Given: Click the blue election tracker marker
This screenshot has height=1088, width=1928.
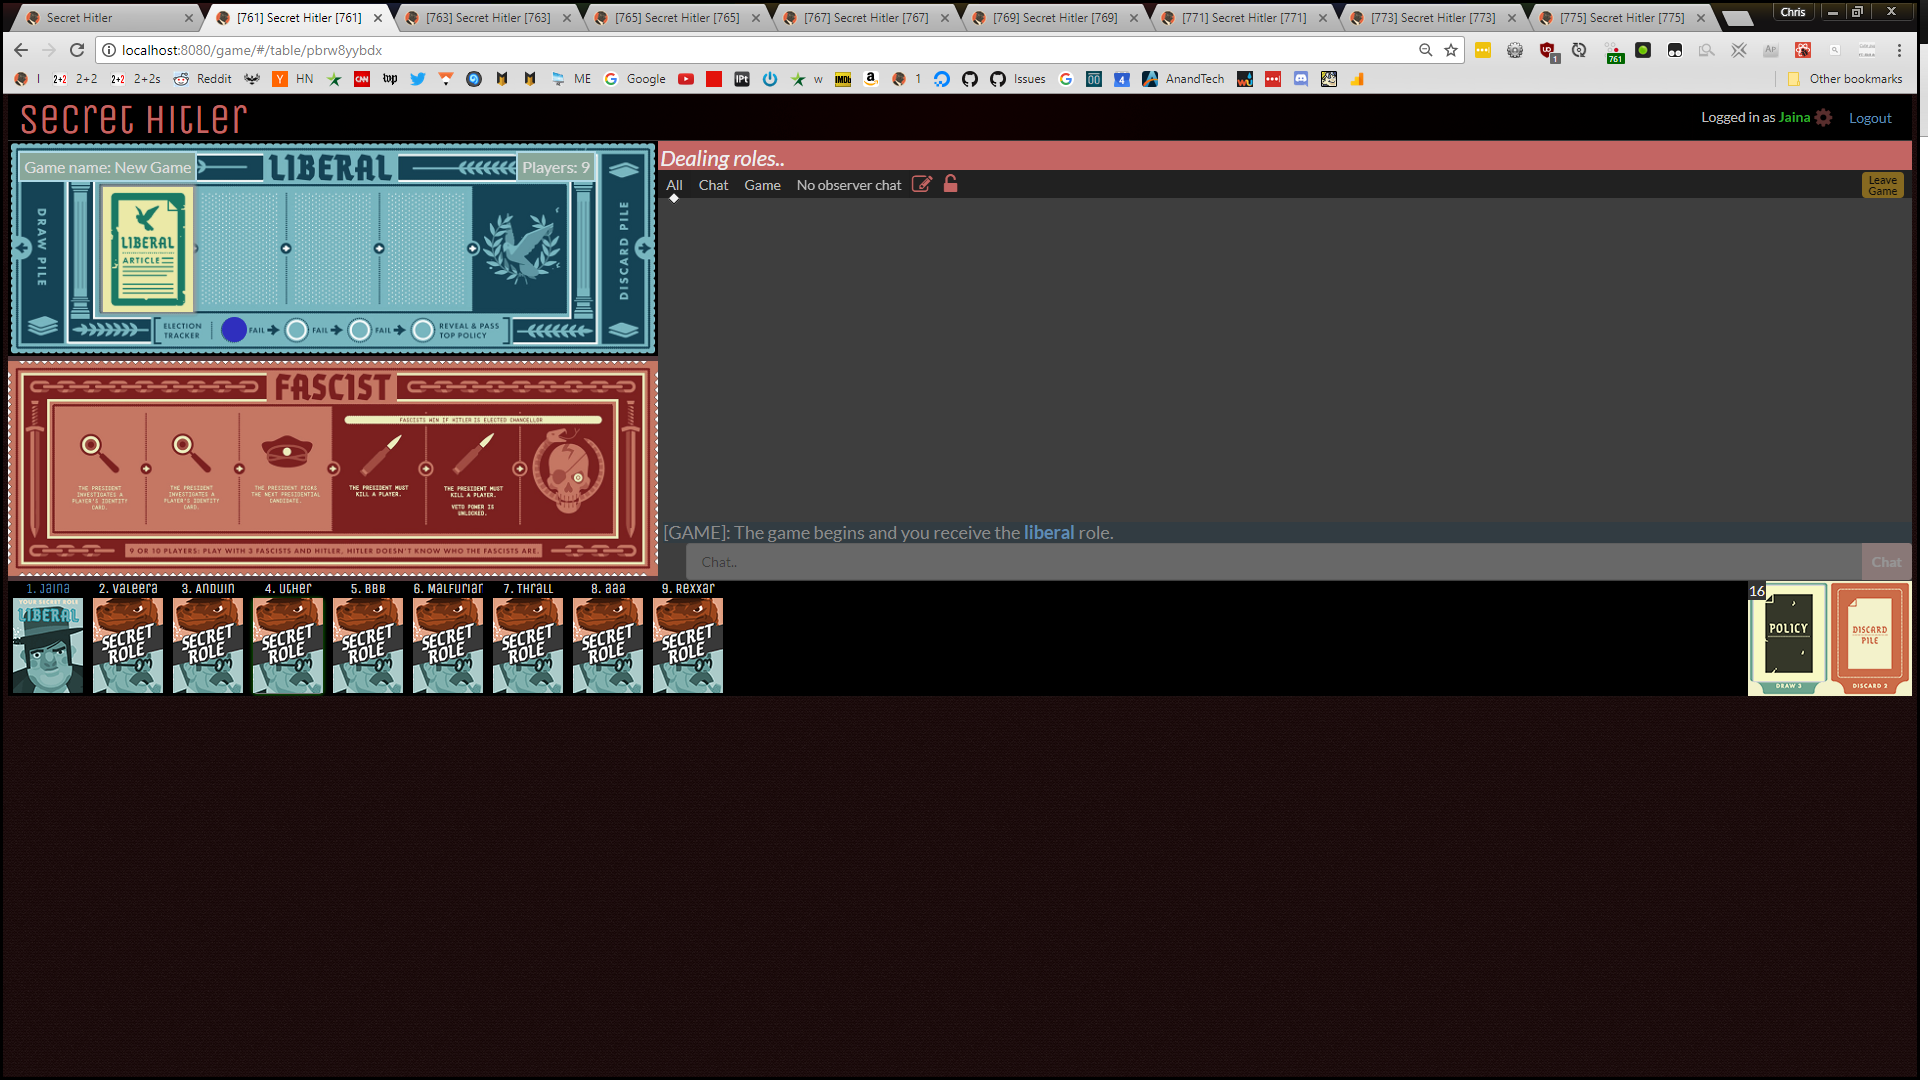Looking at the screenshot, I should coord(234,330).
